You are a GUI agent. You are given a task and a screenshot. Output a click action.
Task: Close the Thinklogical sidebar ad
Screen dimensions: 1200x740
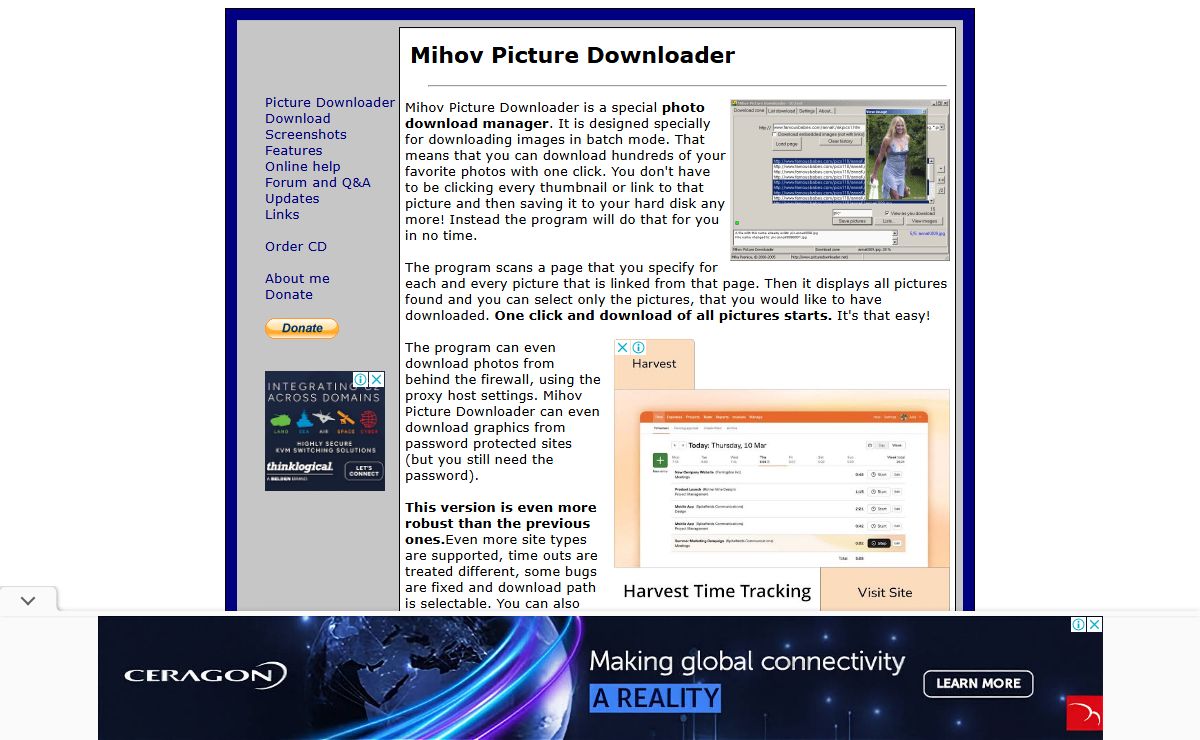[377, 379]
